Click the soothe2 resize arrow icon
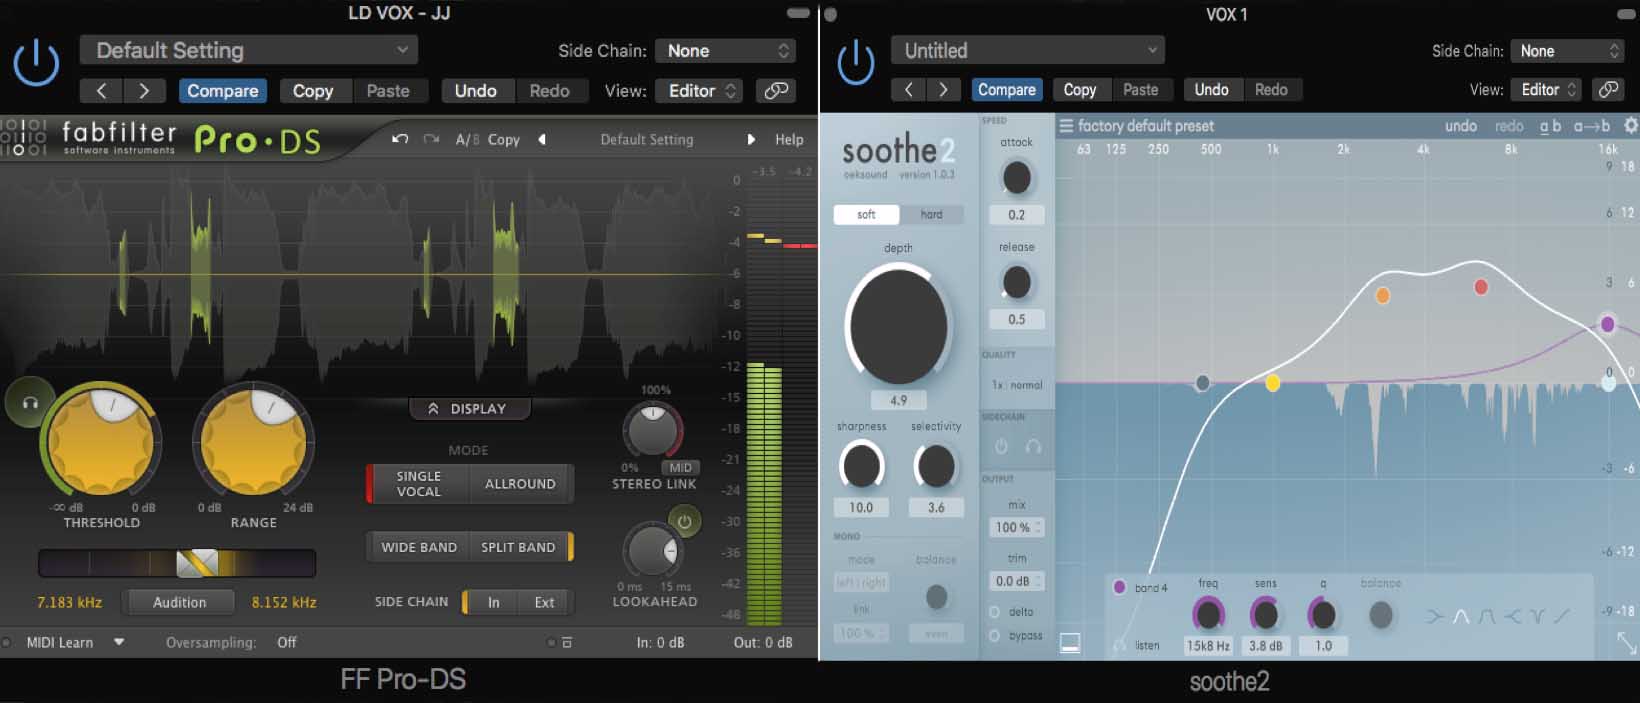The width and height of the screenshot is (1640, 703). click(x=1626, y=643)
